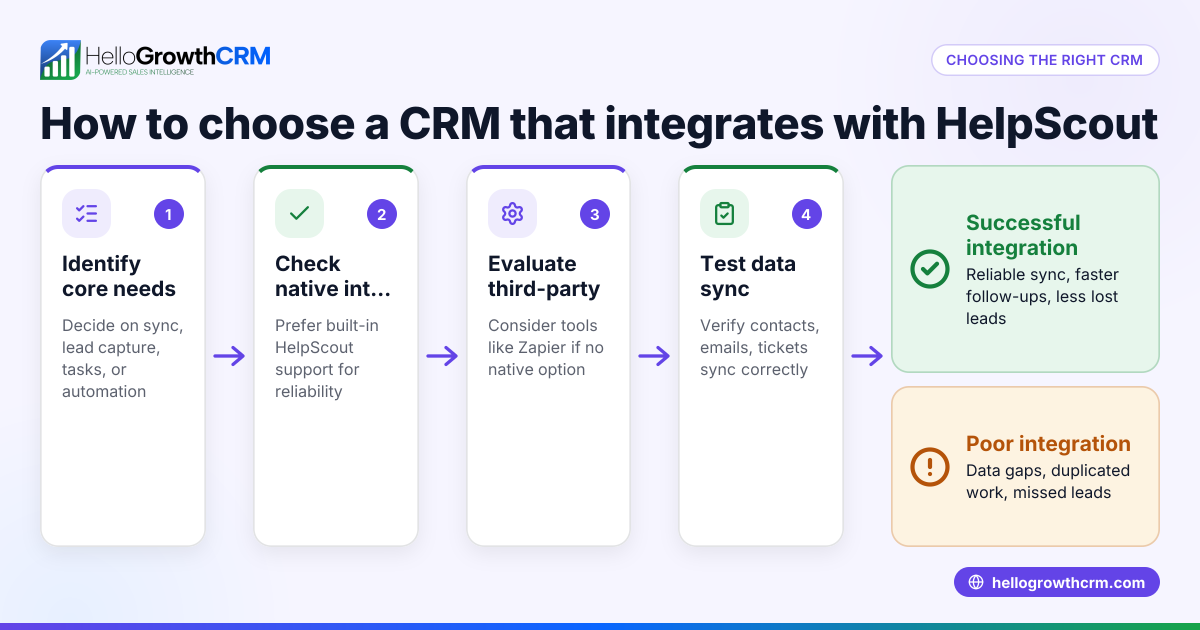The width and height of the screenshot is (1200, 630).
Task: Click 'Reliable sync, faster follow-ups' text
Action: [x=1042, y=296]
